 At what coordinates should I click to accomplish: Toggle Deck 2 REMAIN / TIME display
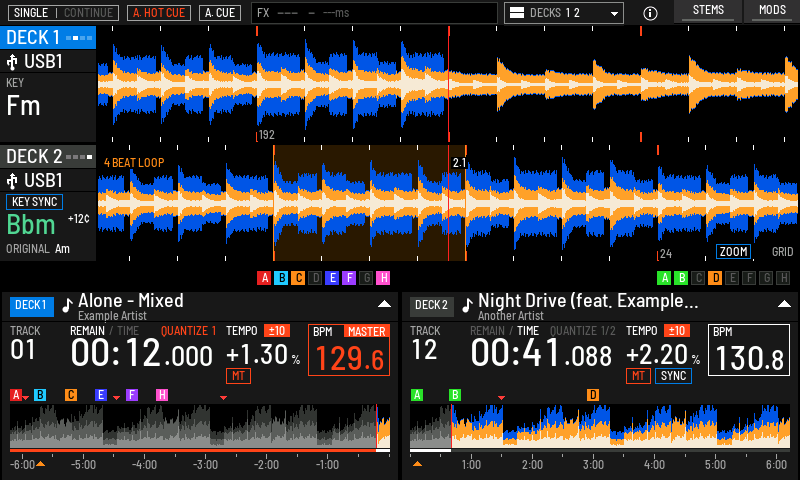(x=504, y=331)
